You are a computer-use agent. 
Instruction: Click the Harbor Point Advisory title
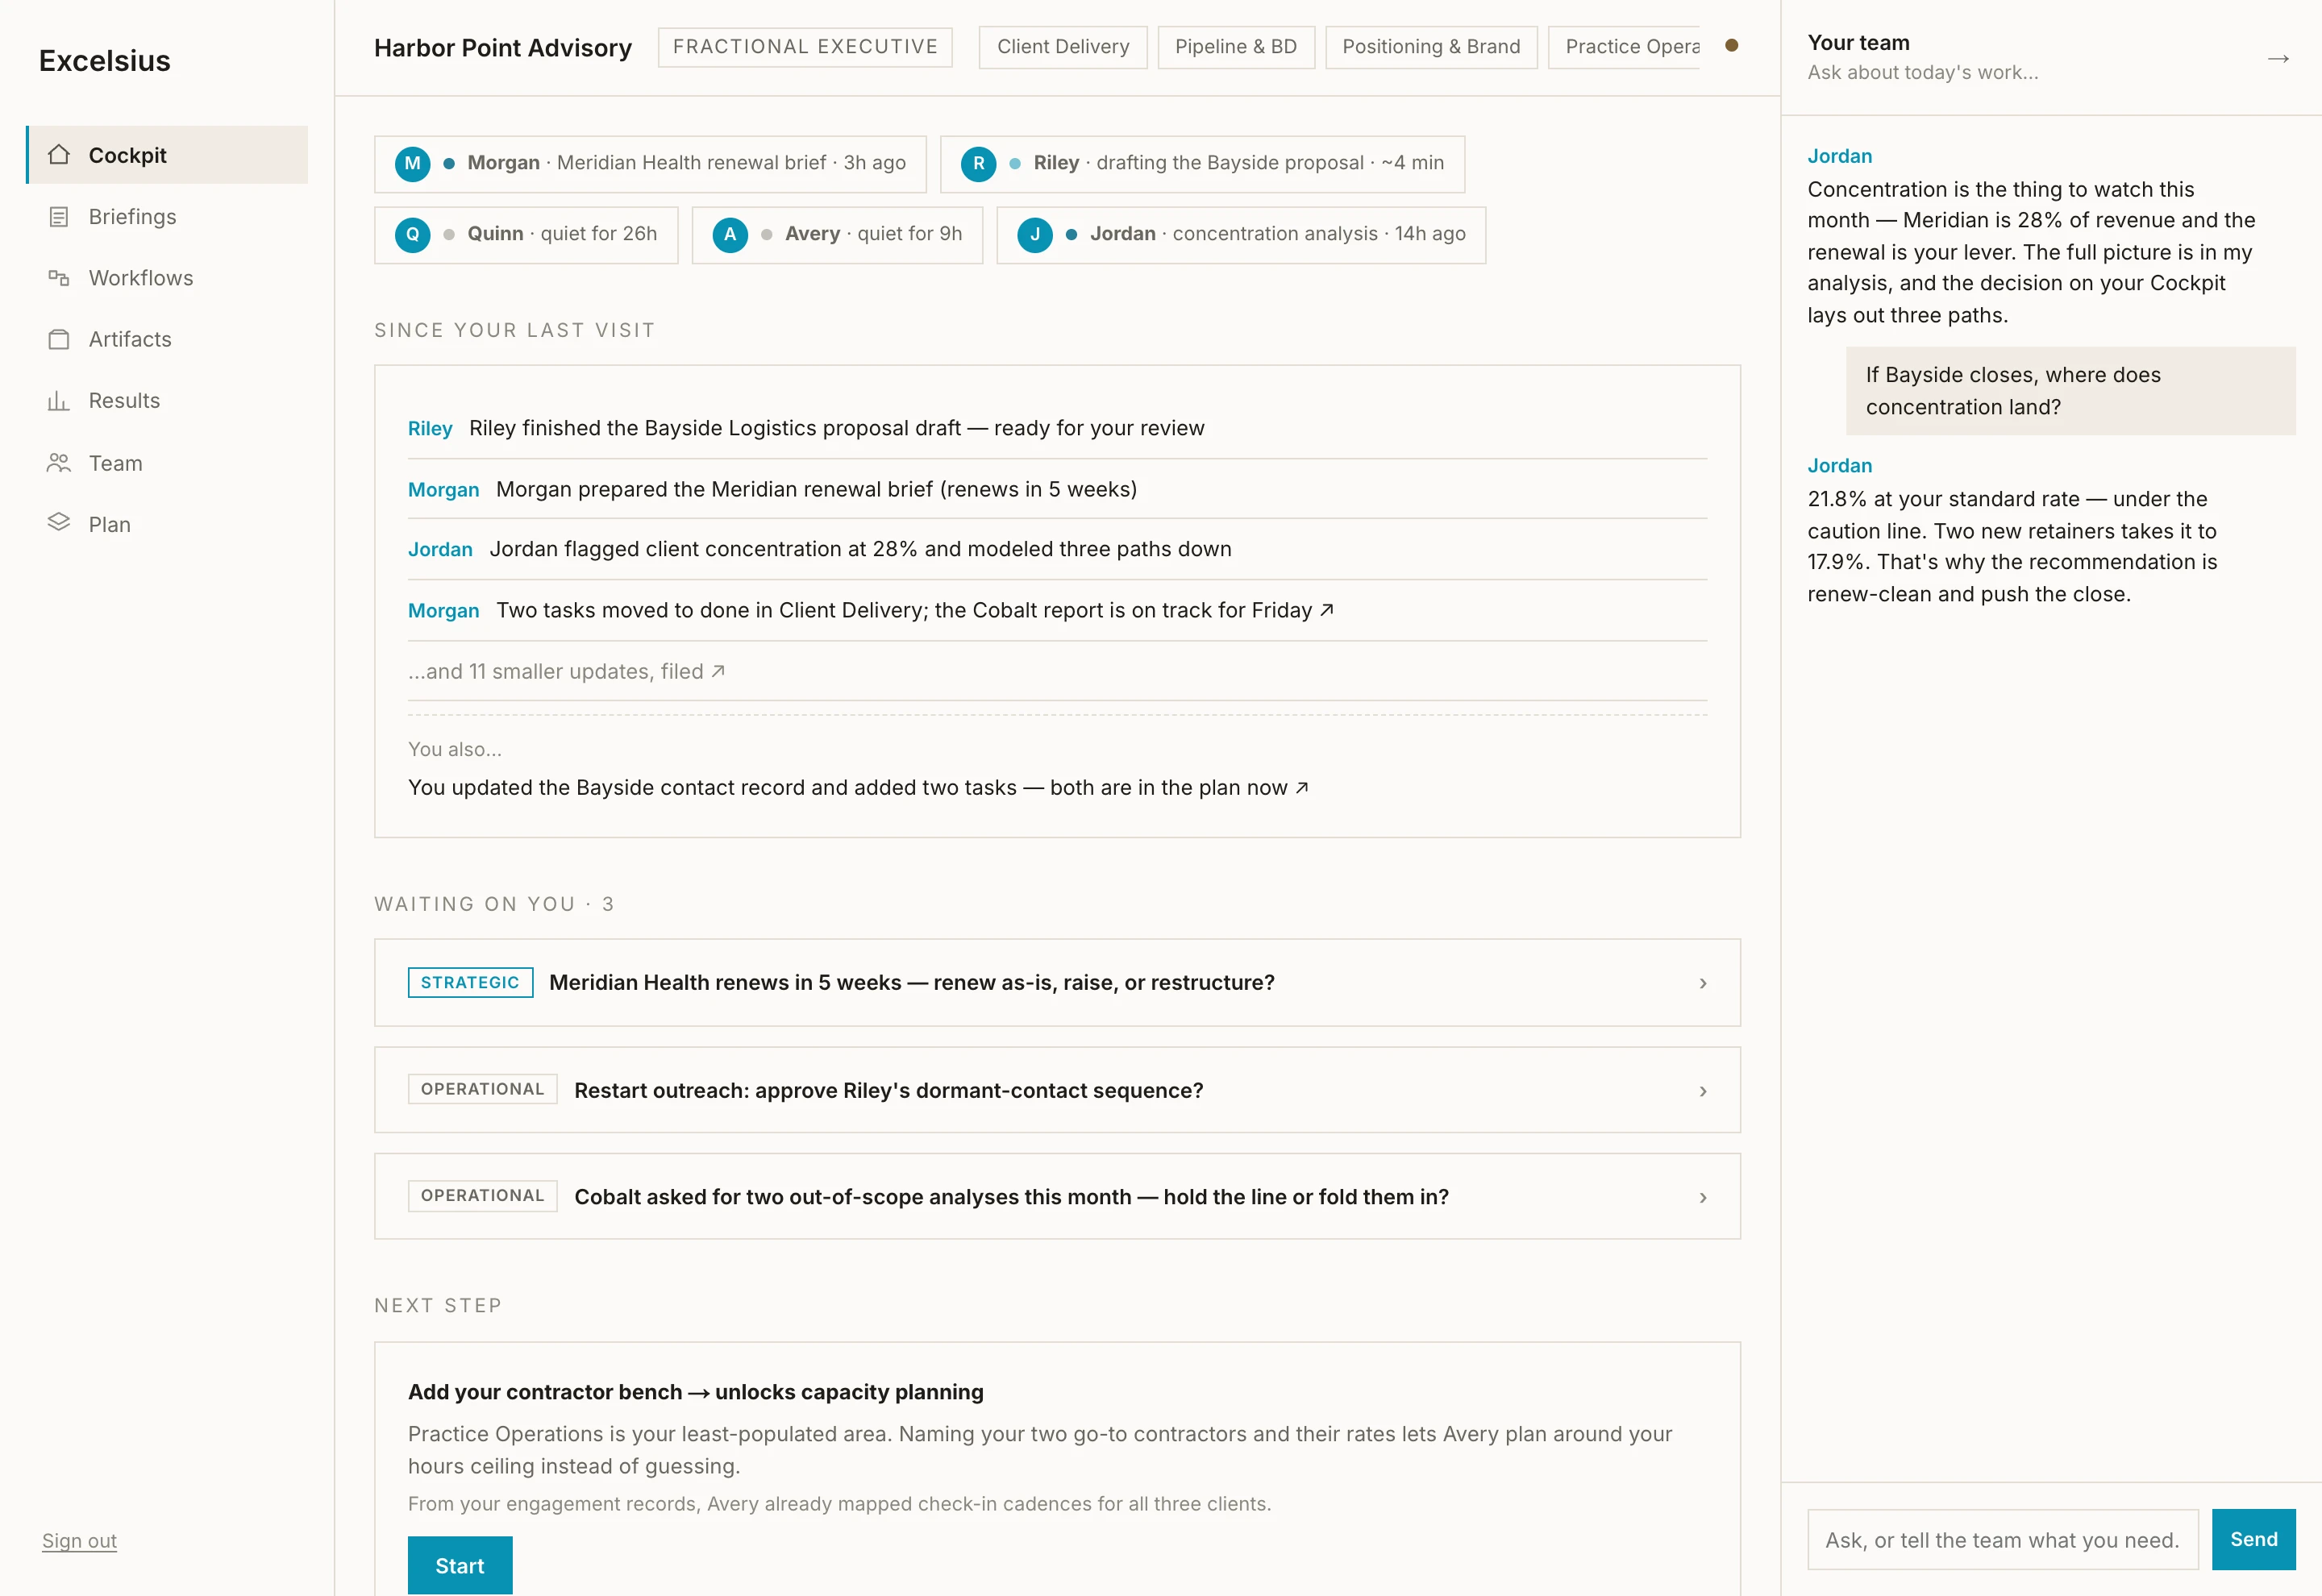pyautogui.click(x=503, y=48)
